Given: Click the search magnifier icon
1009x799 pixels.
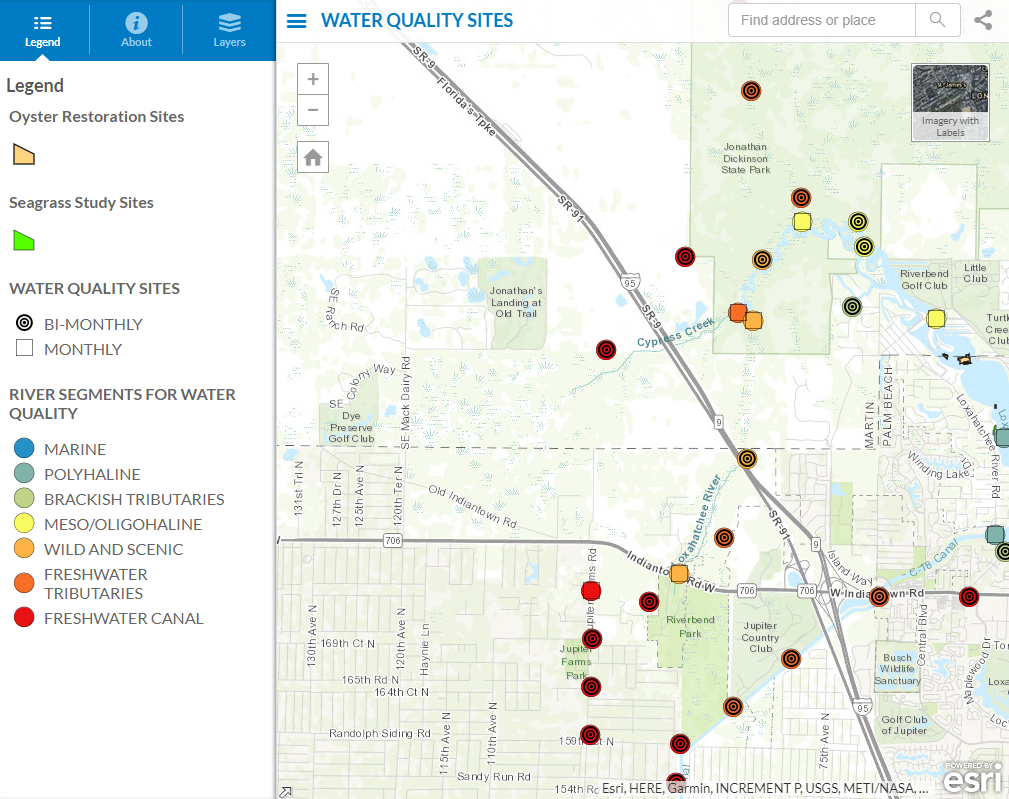Looking at the screenshot, I should tap(937, 20).
